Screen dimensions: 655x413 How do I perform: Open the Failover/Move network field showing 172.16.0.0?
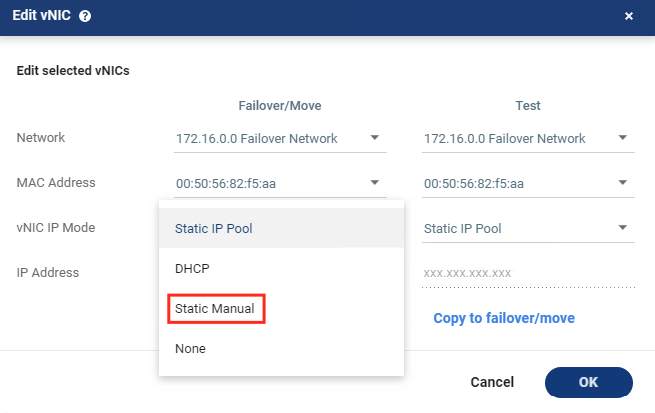[270, 138]
